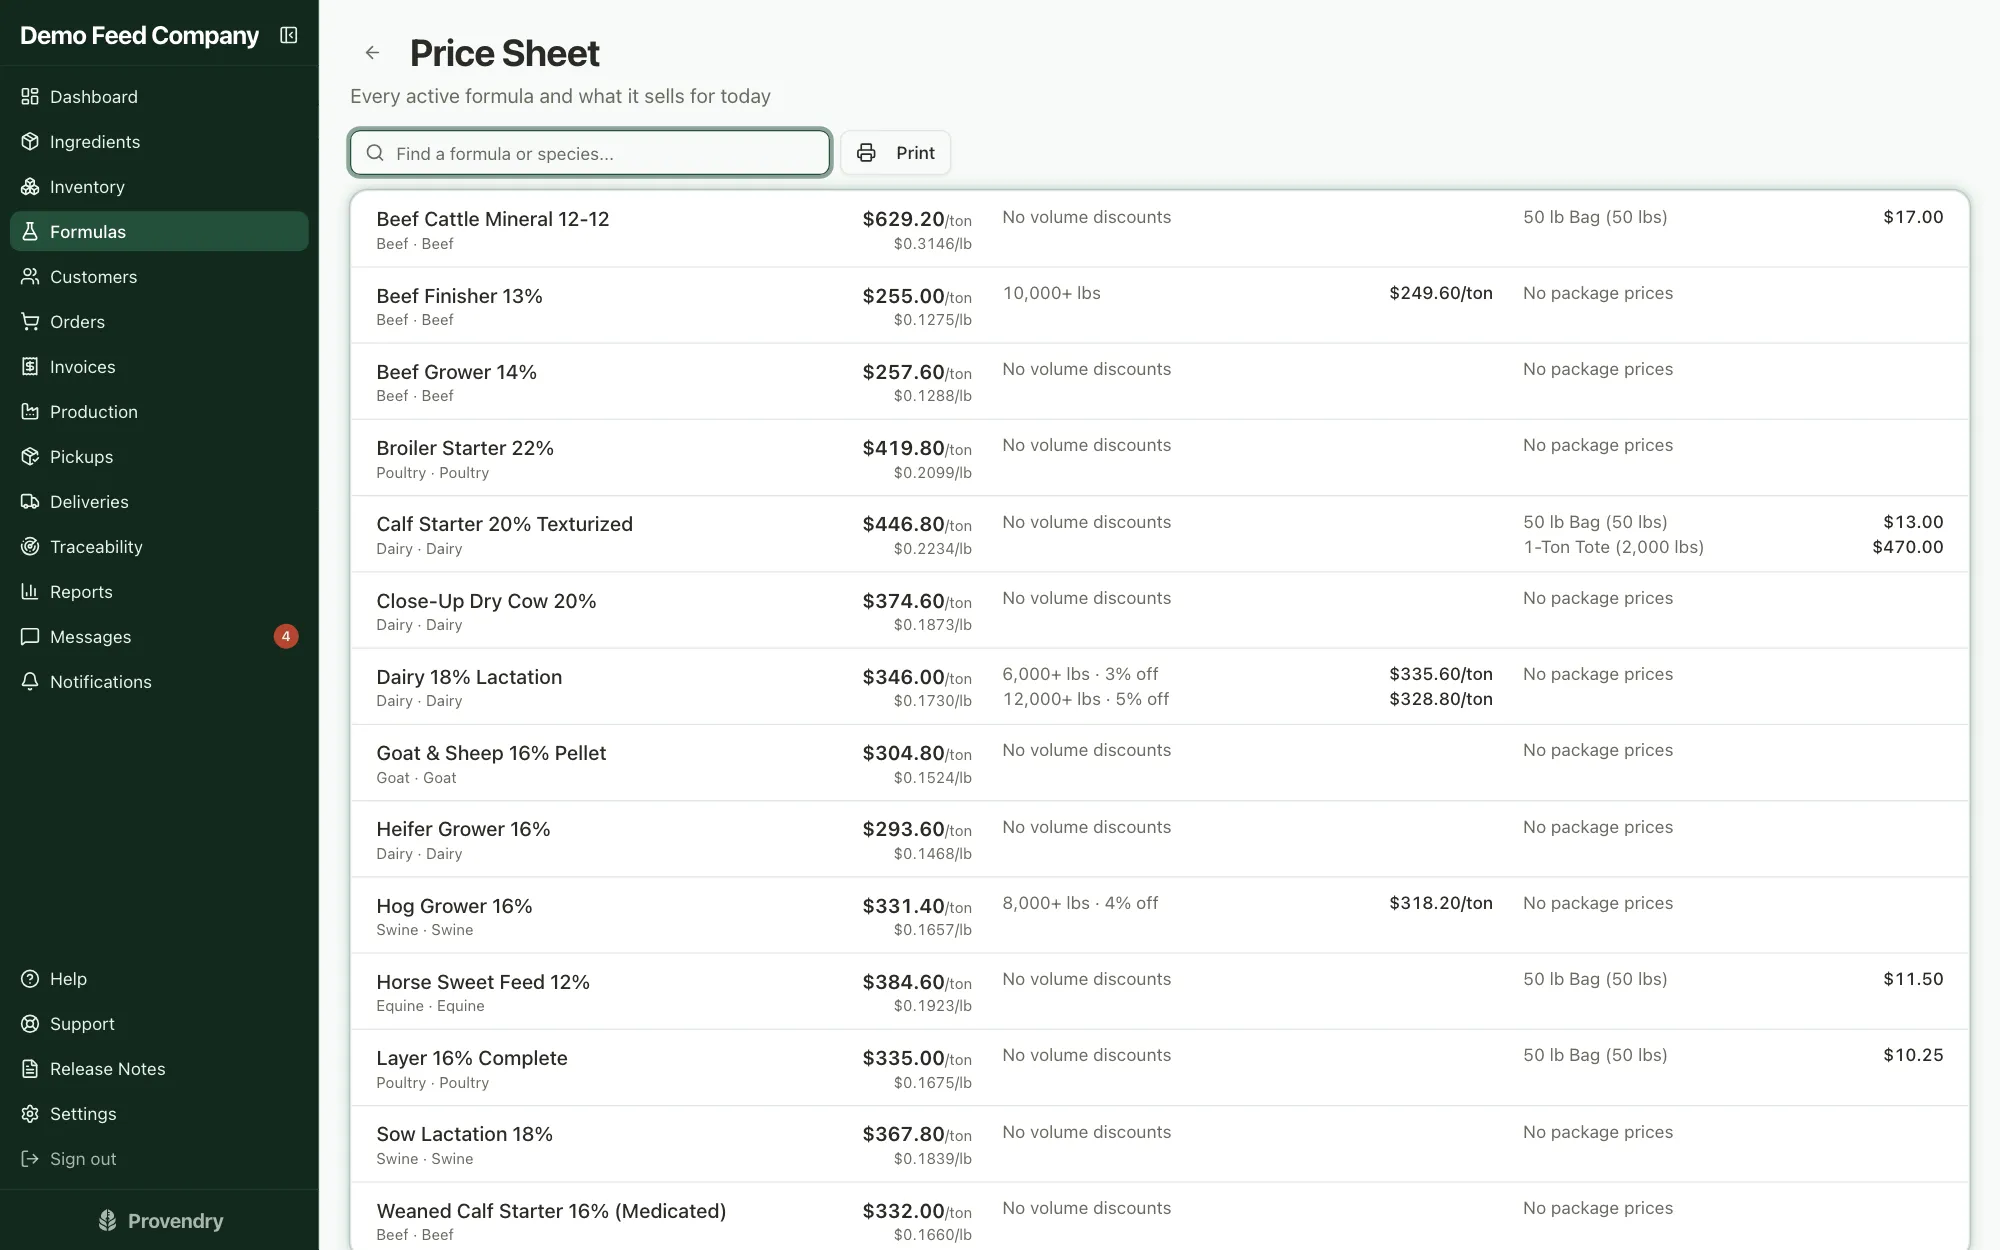Print the price sheet

point(895,153)
